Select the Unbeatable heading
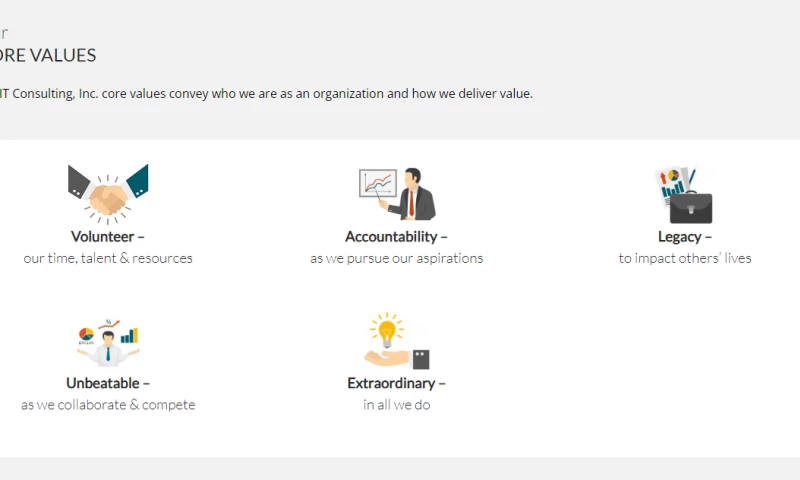The width and height of the screenshot is (800, 480). (x=108, y=383)
